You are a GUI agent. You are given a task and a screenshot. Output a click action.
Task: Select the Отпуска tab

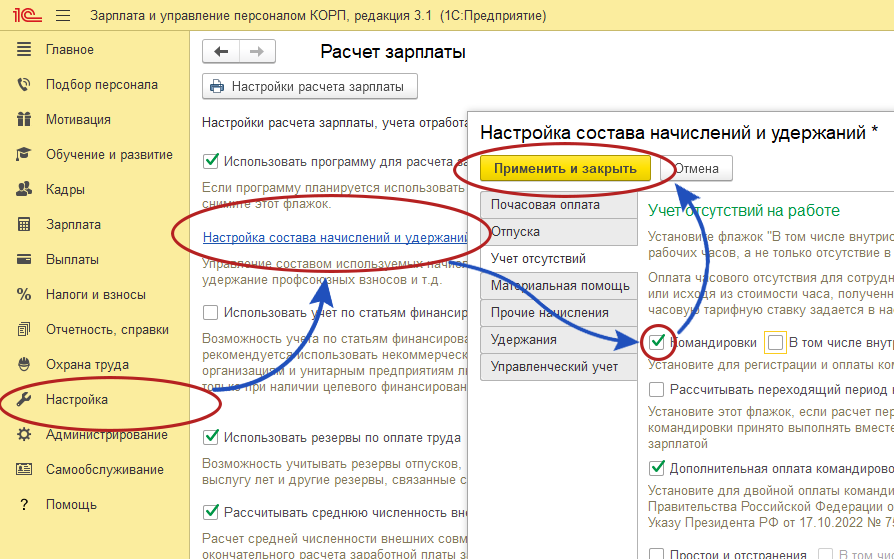(515, 231)
